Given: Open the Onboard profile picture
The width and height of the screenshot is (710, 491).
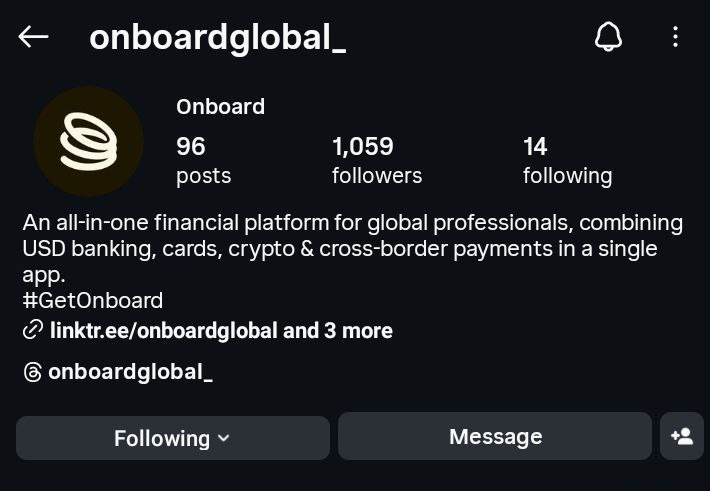Looking at the screenshot, I should pos(88,142).
